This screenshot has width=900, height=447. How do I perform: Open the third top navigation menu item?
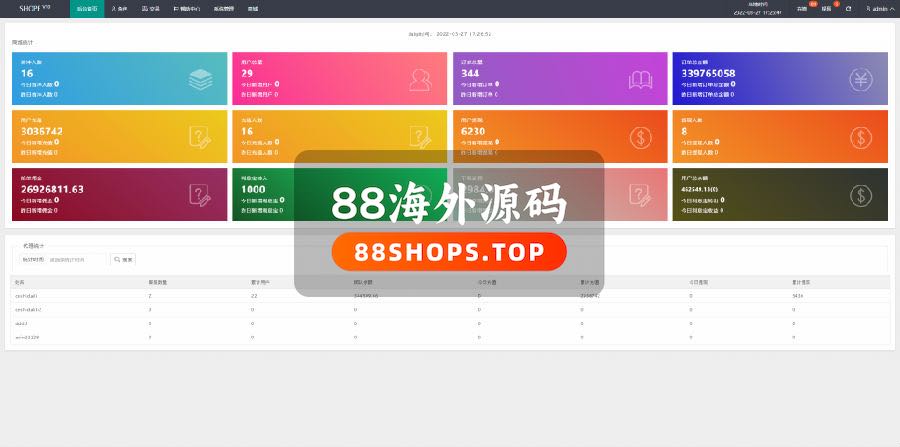click(152, 8)
